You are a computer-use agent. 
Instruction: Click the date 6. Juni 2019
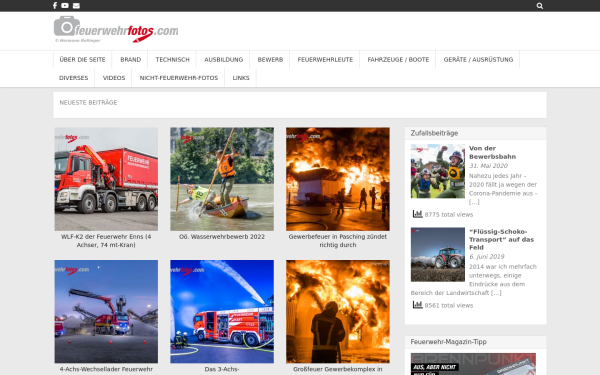[x=487, y=256]
